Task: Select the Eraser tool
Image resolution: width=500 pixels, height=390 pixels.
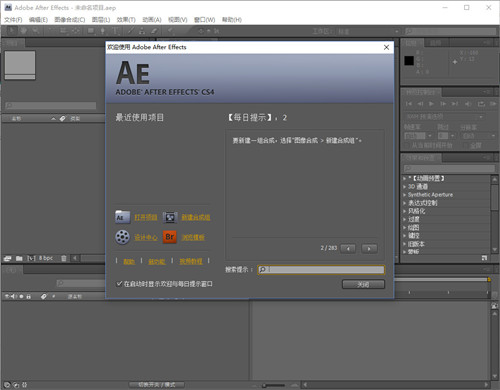Action: coord(154,31)
